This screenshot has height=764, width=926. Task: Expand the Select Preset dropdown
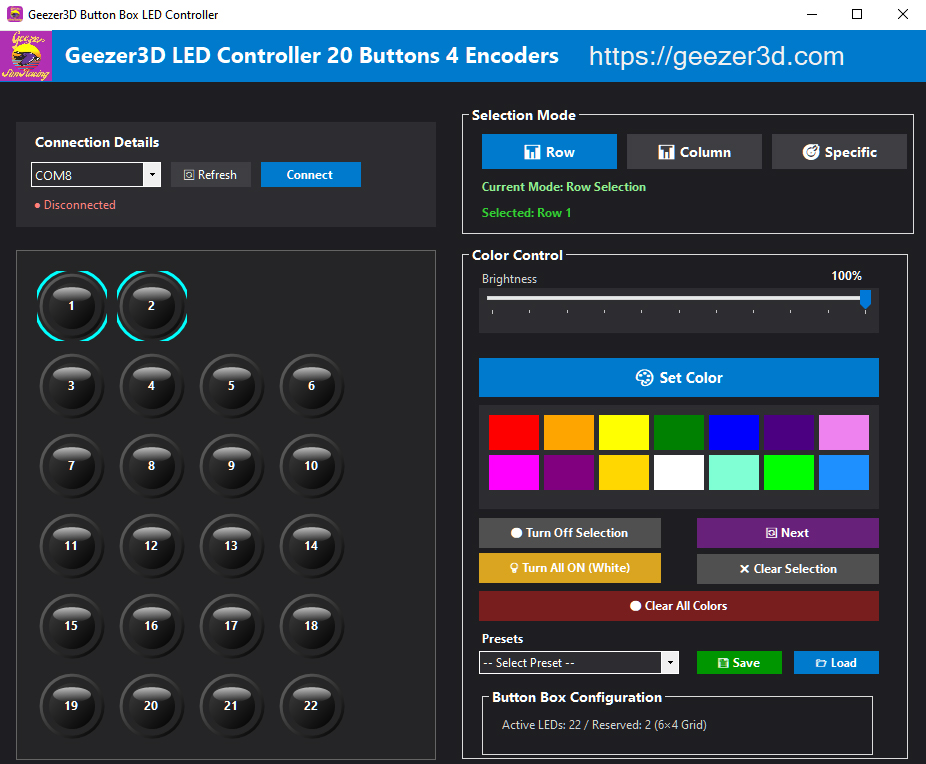tap(669, 663)
